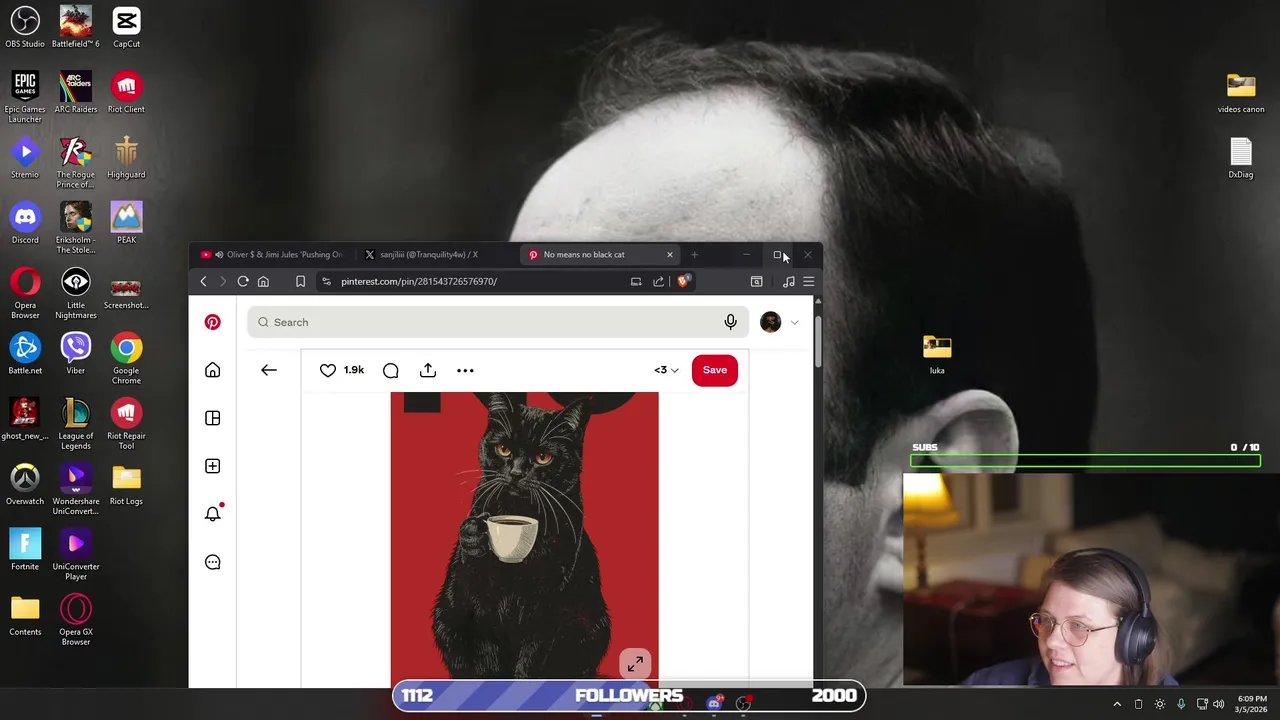Create a new pin with plus icon

click(x=212, y=466)
